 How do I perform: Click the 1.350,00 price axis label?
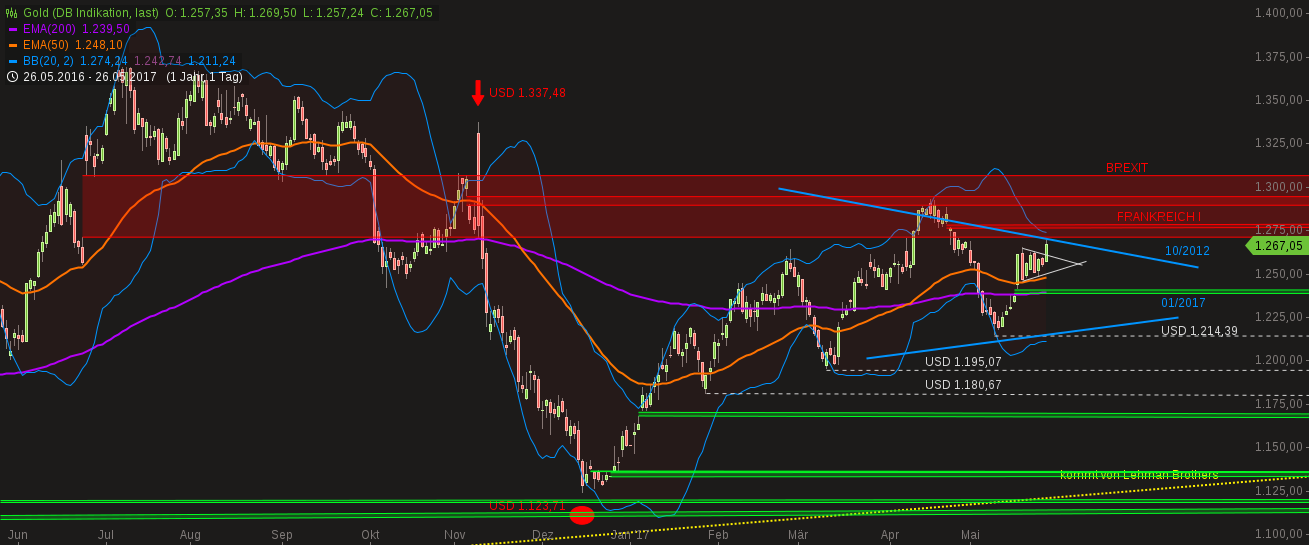pos(1279,100)
